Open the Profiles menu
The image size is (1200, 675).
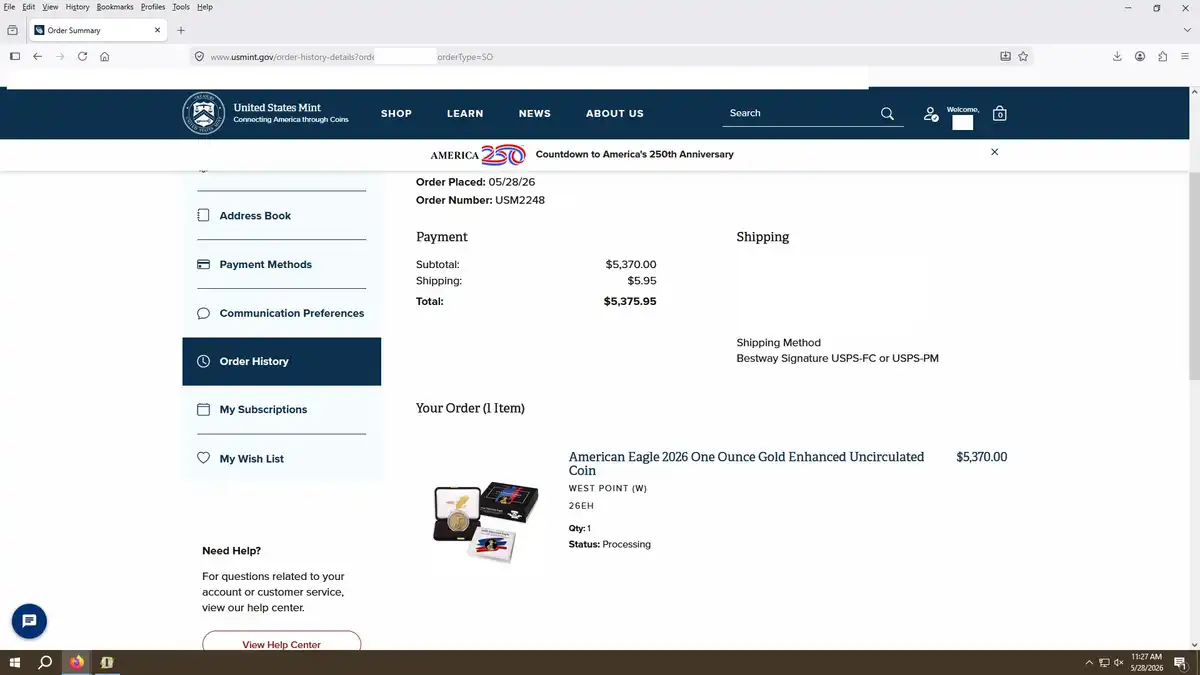(x=153, y=7)
